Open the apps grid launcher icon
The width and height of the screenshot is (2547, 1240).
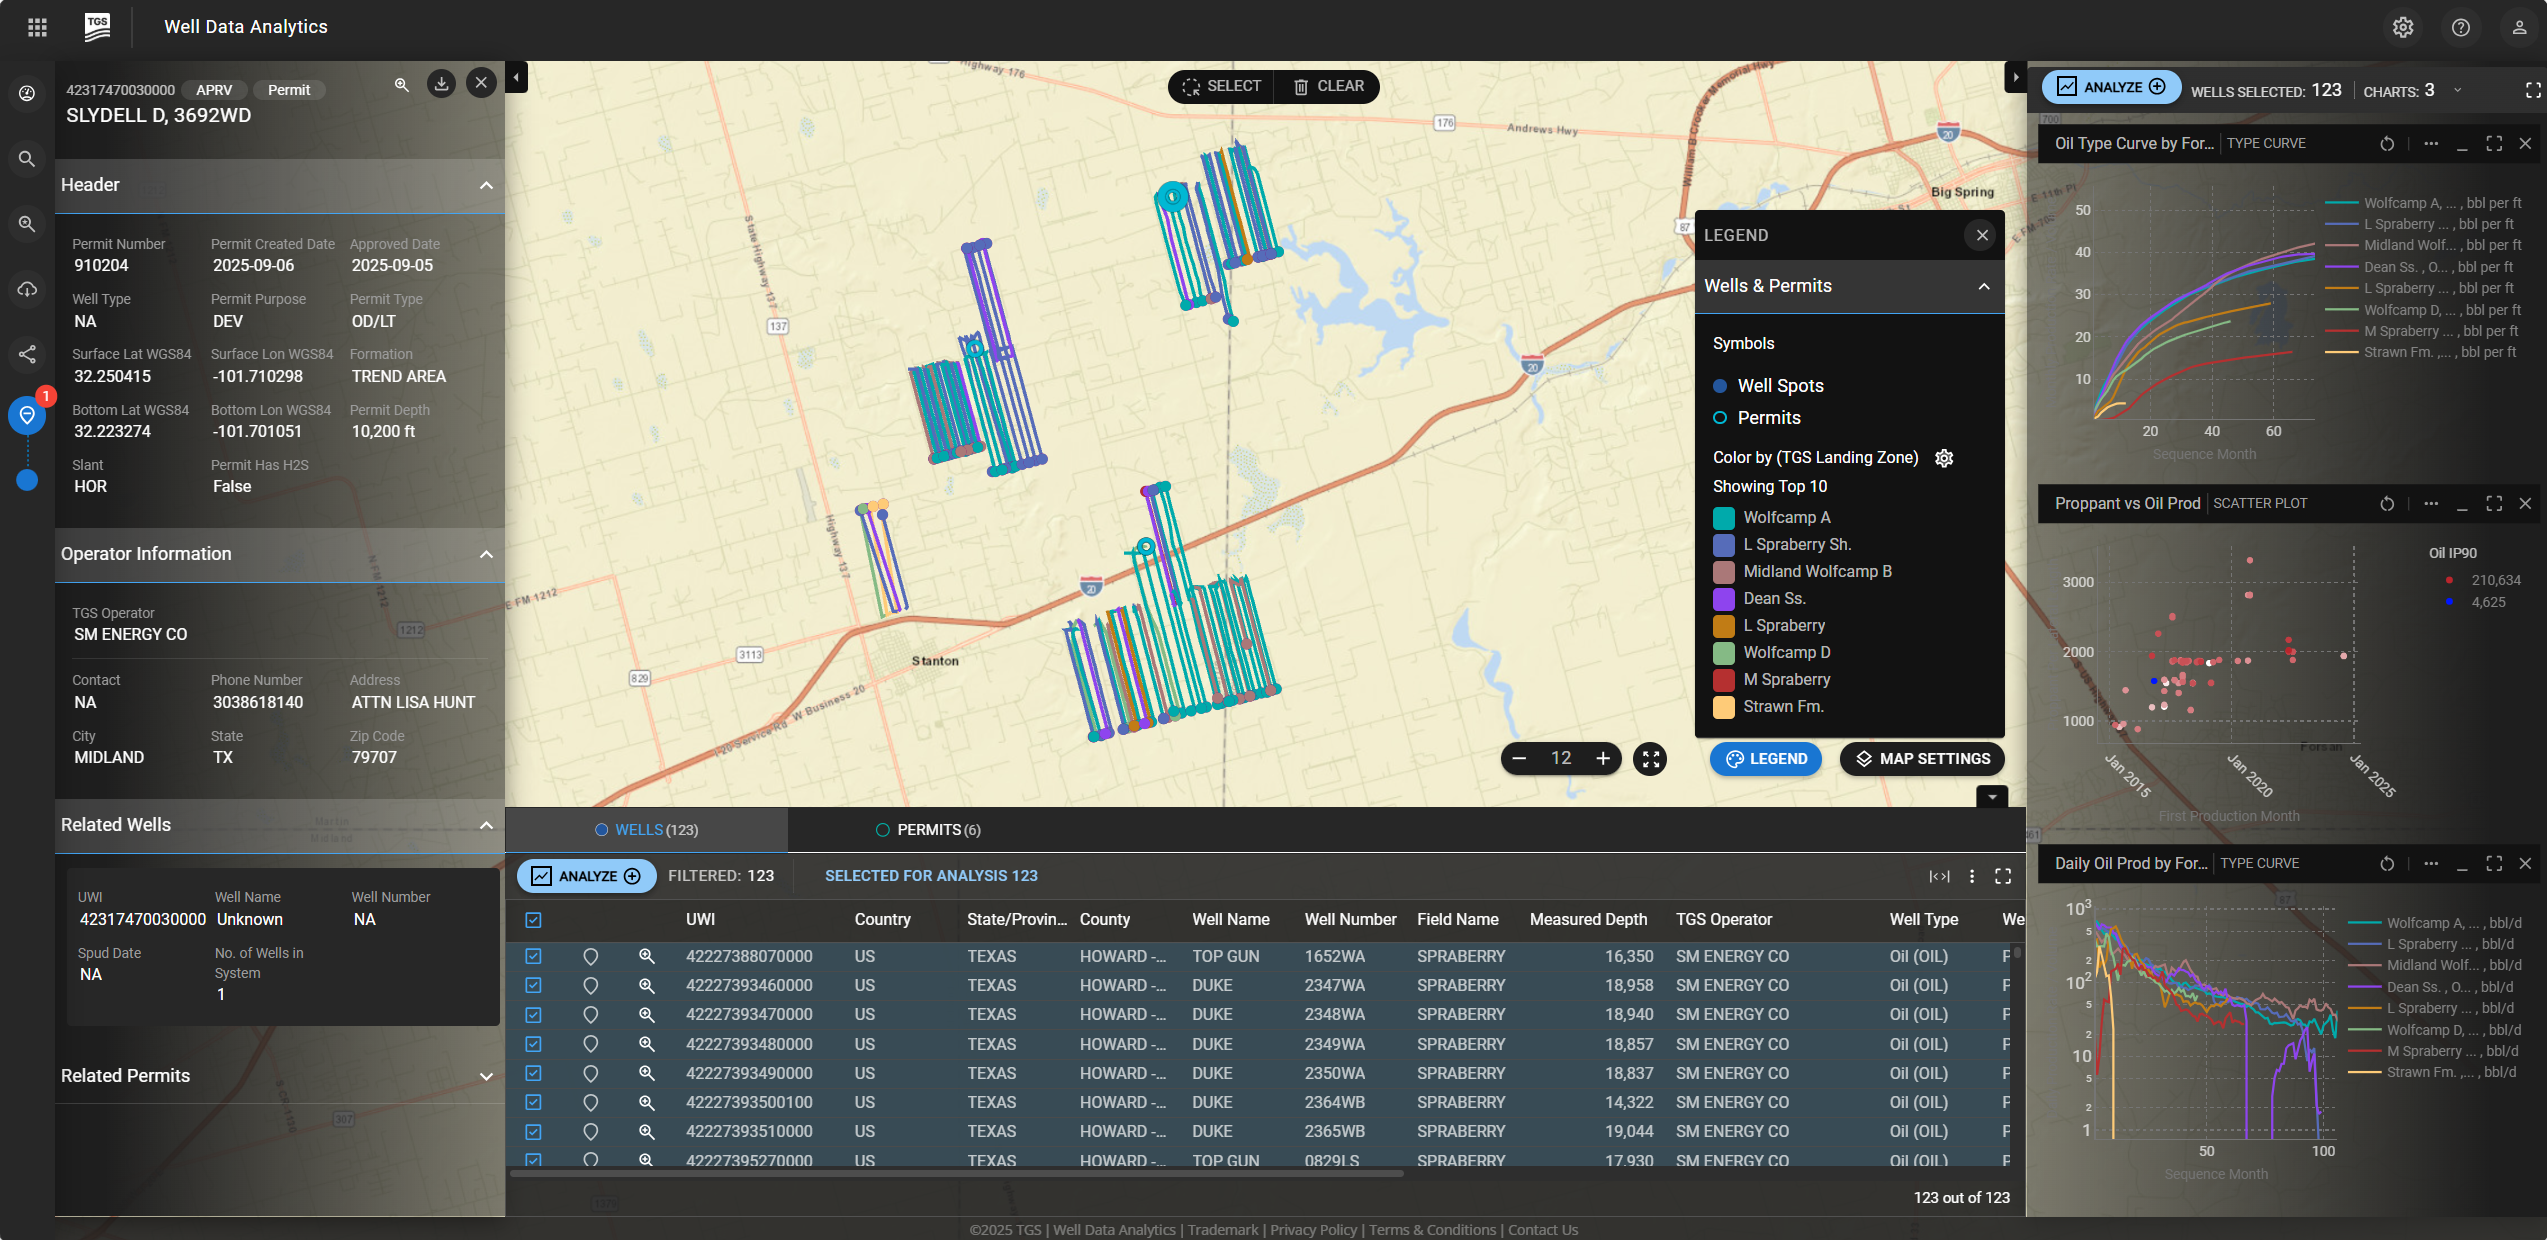[x=37, y=27]
